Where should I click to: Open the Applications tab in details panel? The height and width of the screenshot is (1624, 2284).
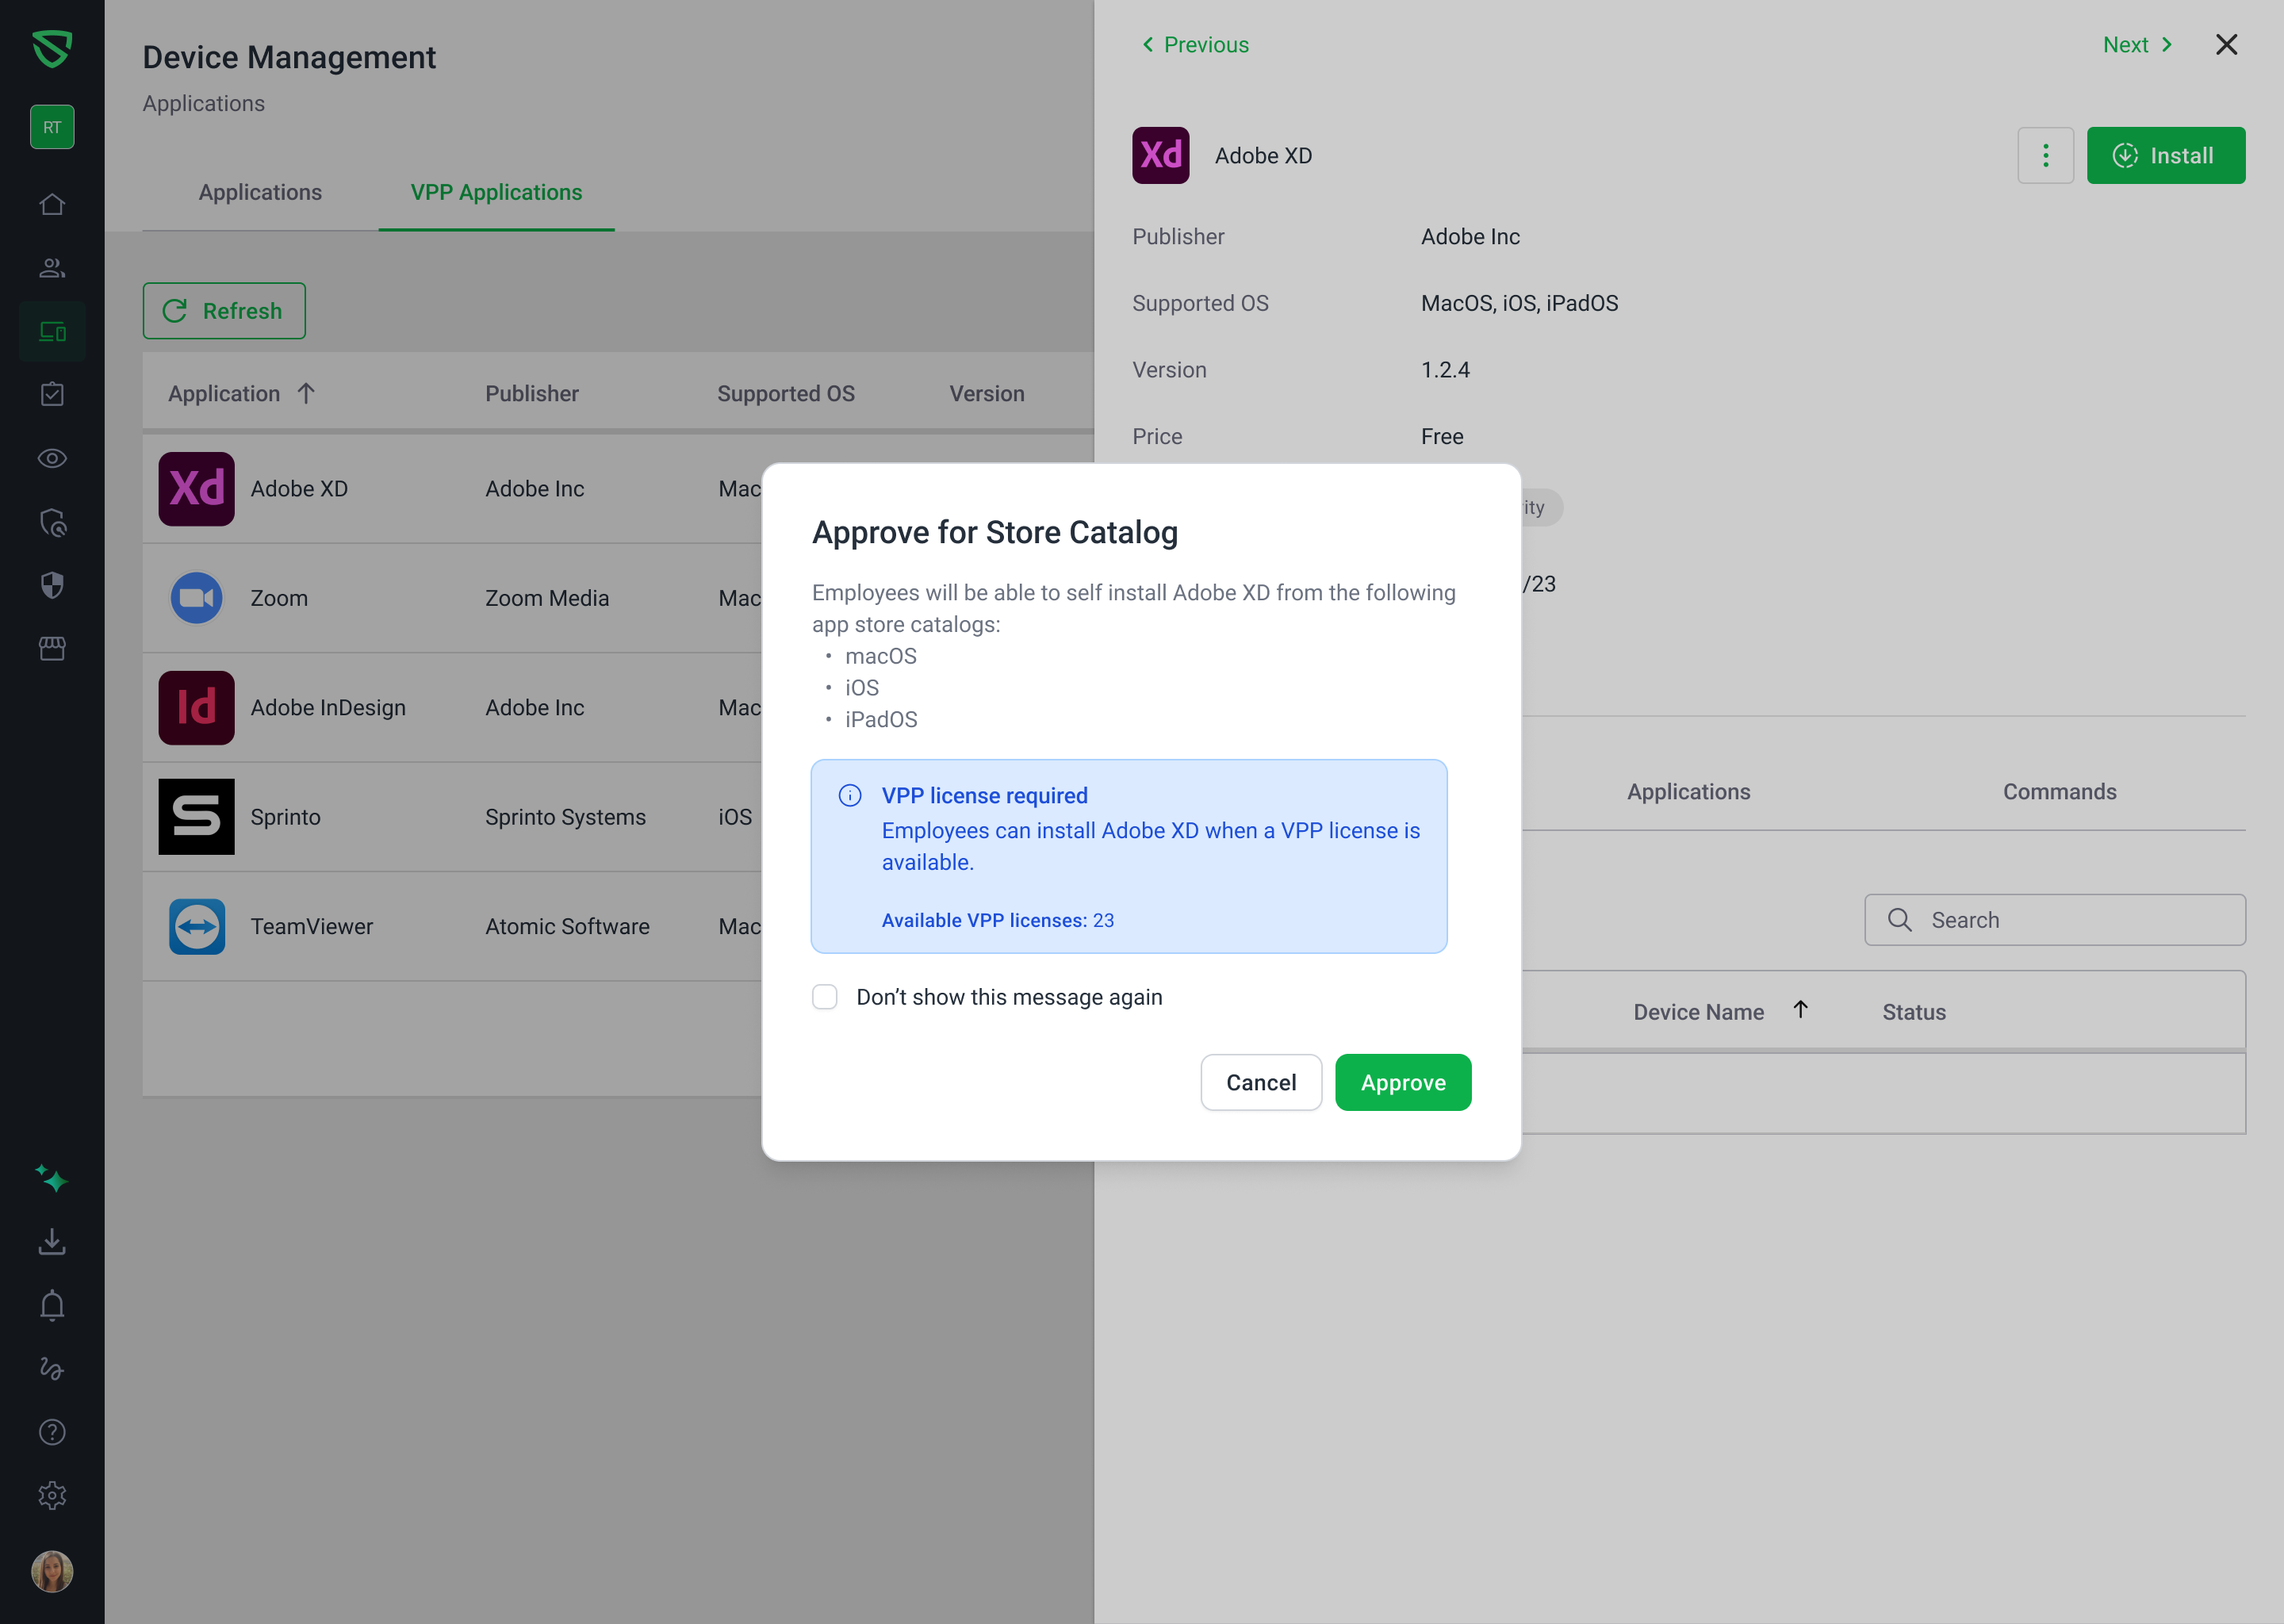[1688, 791]
